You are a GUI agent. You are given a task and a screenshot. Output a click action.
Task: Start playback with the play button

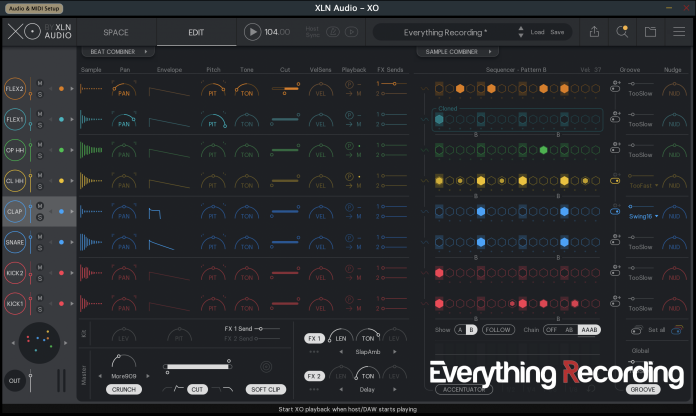click(252, 32)
